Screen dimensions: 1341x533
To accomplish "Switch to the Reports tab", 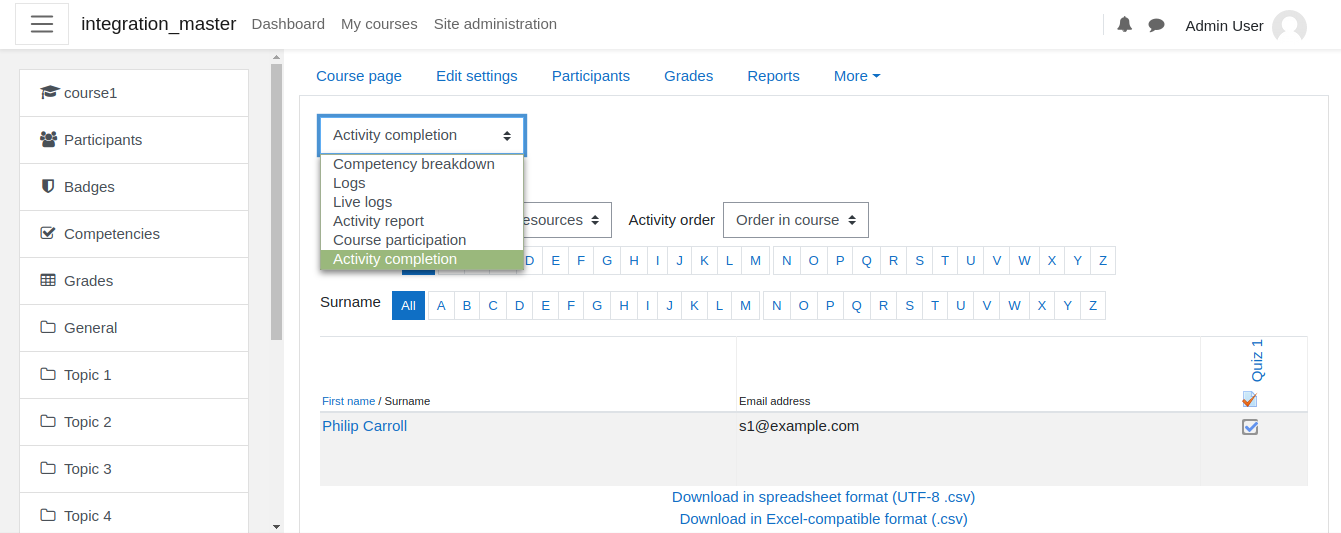I will point(773,76).
